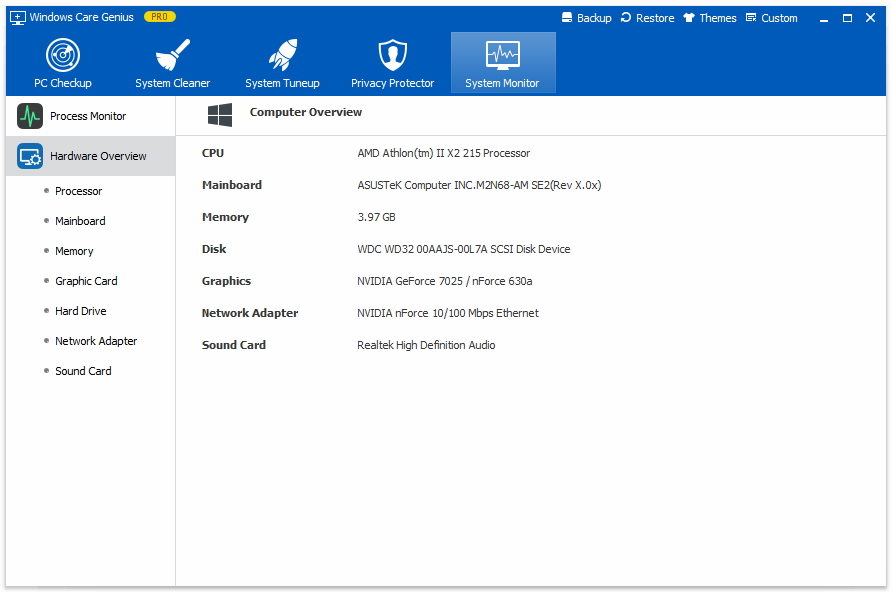Click the Backup drive icon
The height and width of the screenshot is (592, 892).
(567, 18)
